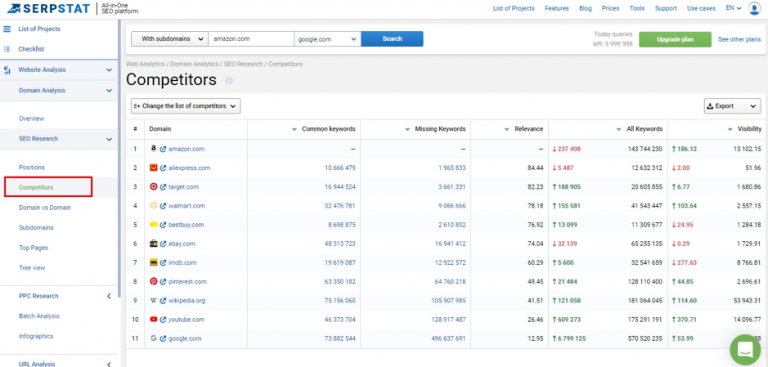Image resolution: width=768 pixels, height=367 pixels.
Task: Click the checklist icon in the sidebar
Action: coord(7,49)
